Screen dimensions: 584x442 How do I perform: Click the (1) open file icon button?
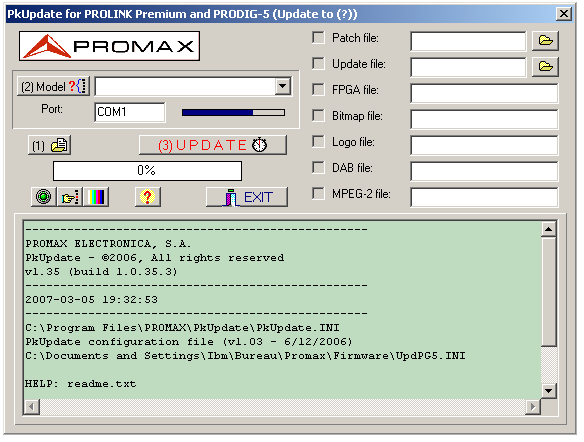[x=49, y=145]
